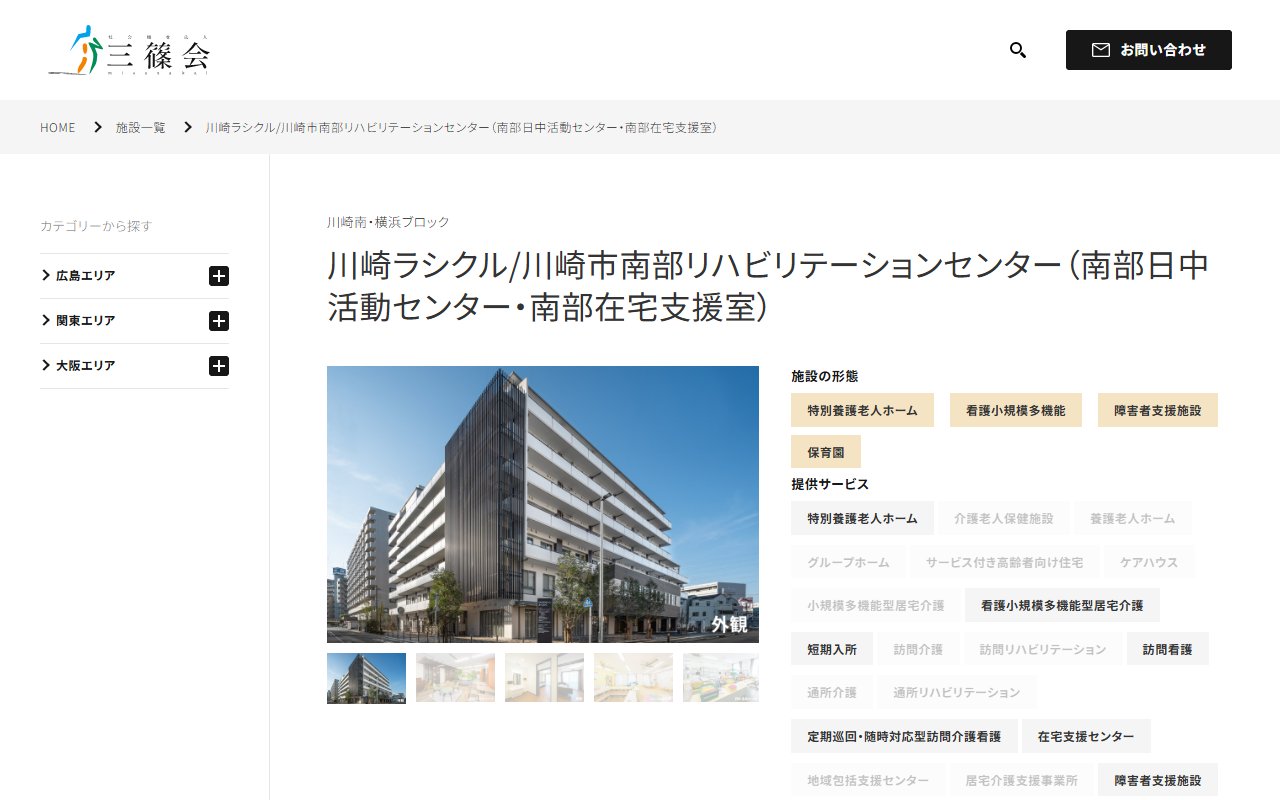Click the 通所介護 service tag
The height and width of the screenshot is (800, 1280).
(832, 692)
